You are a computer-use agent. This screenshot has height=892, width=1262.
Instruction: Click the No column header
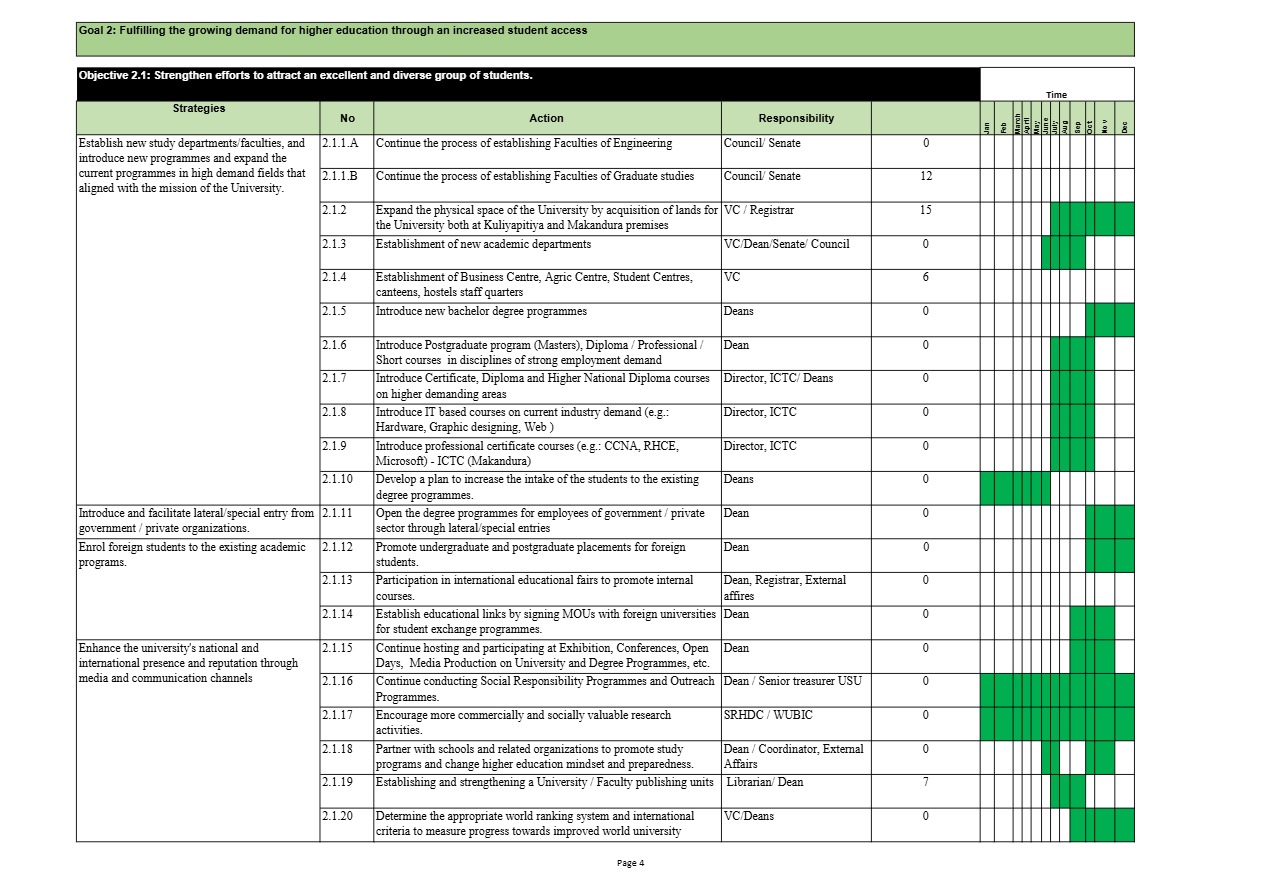(347, 118)
